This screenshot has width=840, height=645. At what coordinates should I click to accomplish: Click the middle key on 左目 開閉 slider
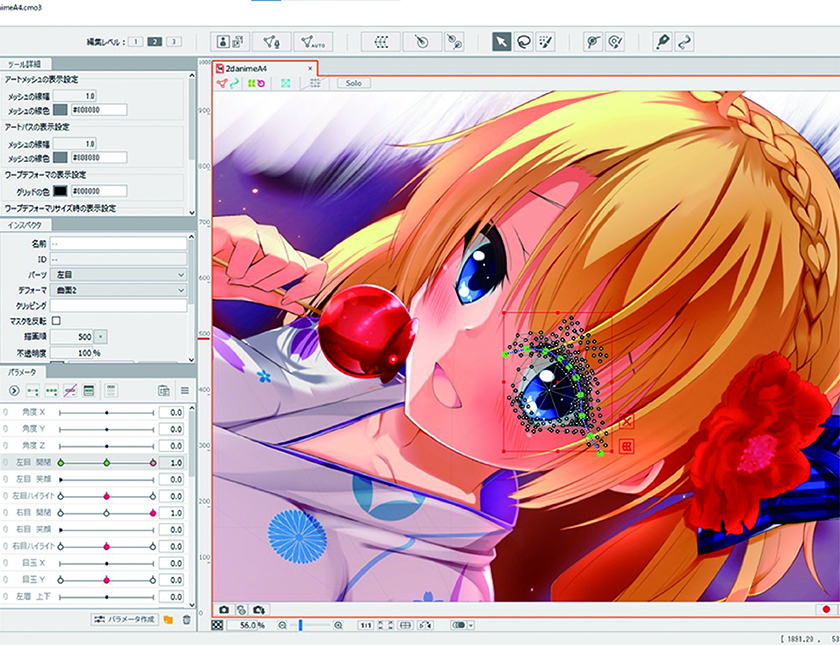point(107,462)
